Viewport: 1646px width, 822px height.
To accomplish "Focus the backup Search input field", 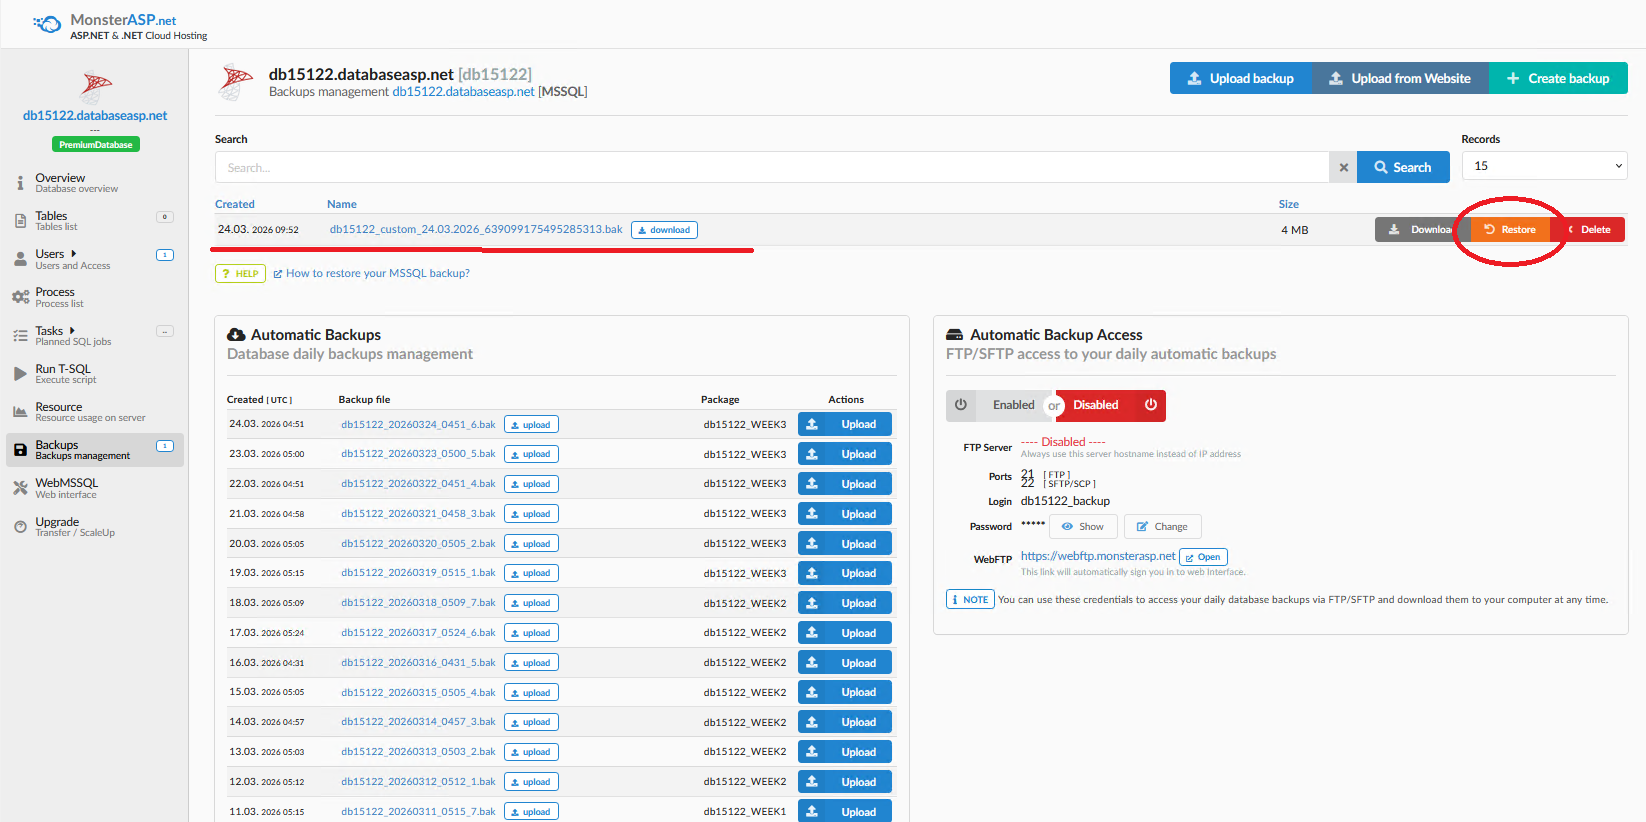I will (x=771, y=168).
